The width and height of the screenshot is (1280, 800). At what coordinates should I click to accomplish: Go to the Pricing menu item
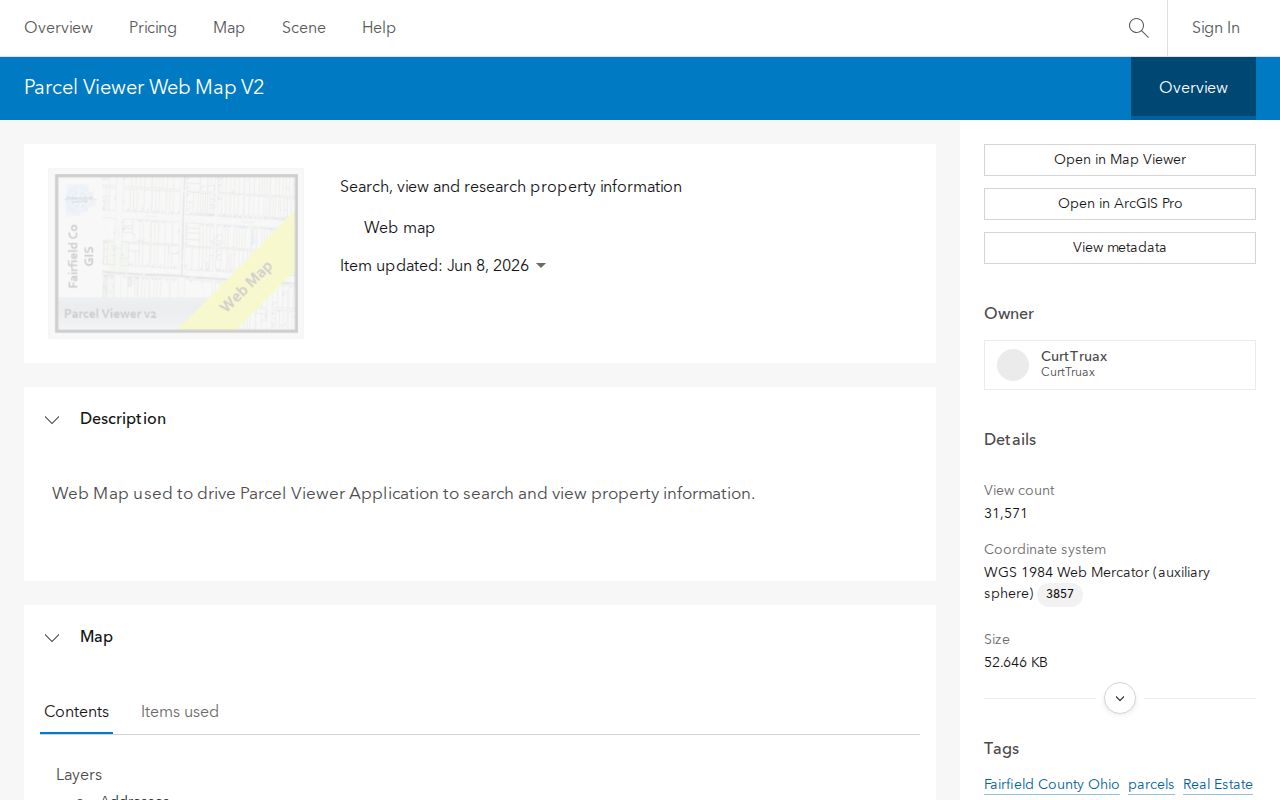click(153, 28)
